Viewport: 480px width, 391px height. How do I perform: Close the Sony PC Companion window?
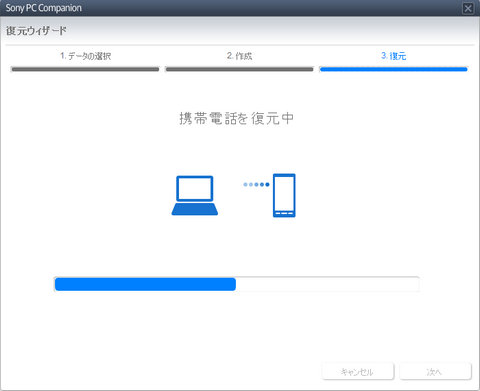468,8
